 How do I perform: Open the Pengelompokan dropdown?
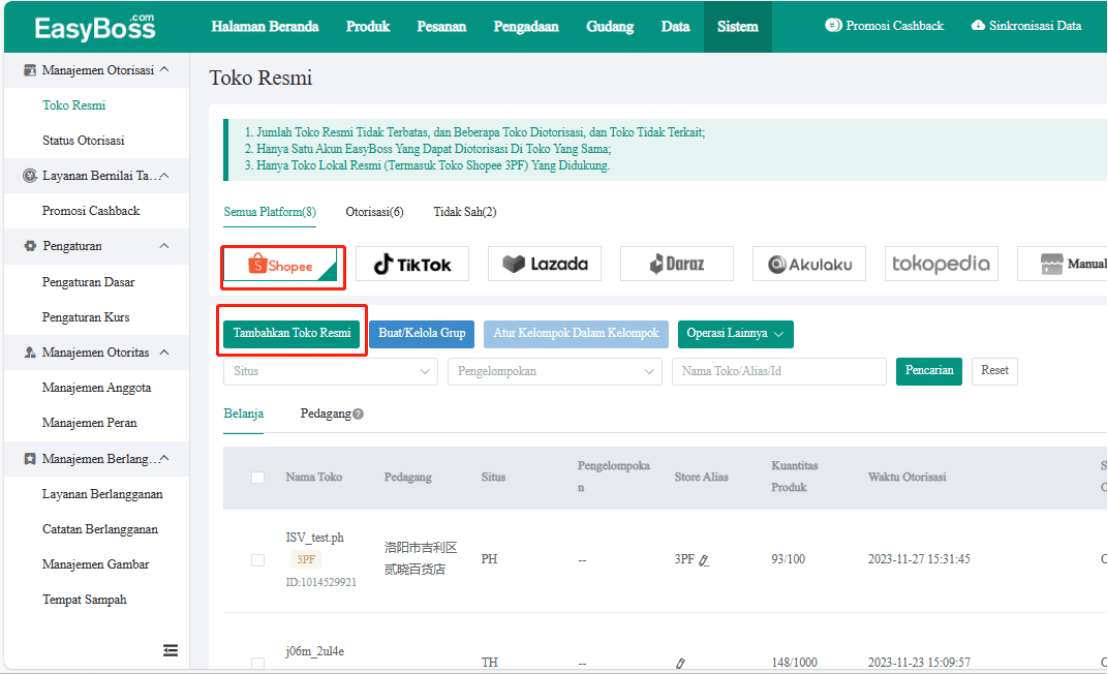tap(555, 371)
